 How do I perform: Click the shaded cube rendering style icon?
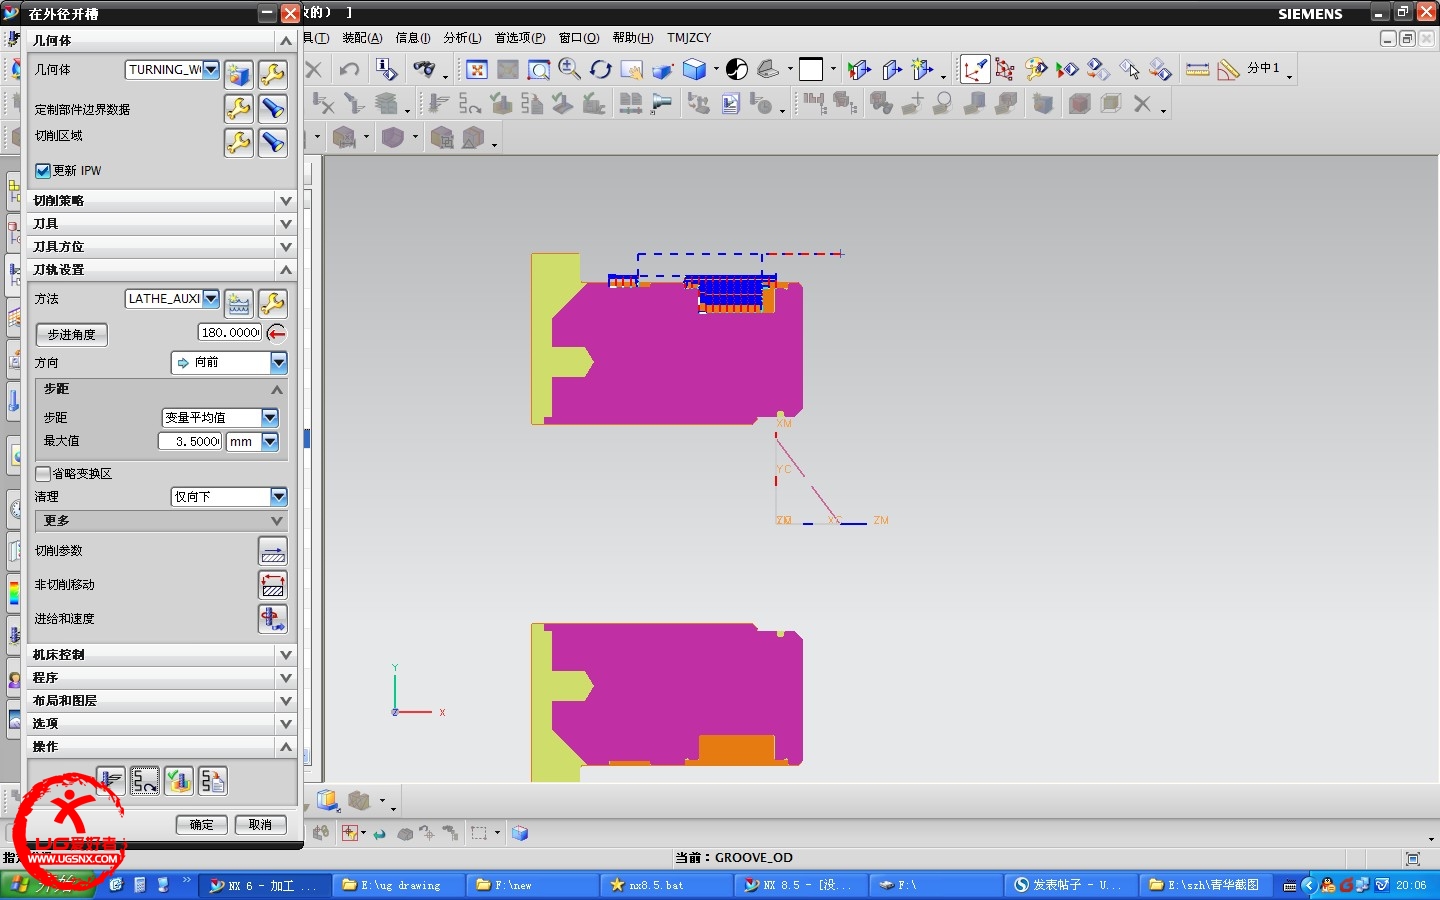click(694, 69)
